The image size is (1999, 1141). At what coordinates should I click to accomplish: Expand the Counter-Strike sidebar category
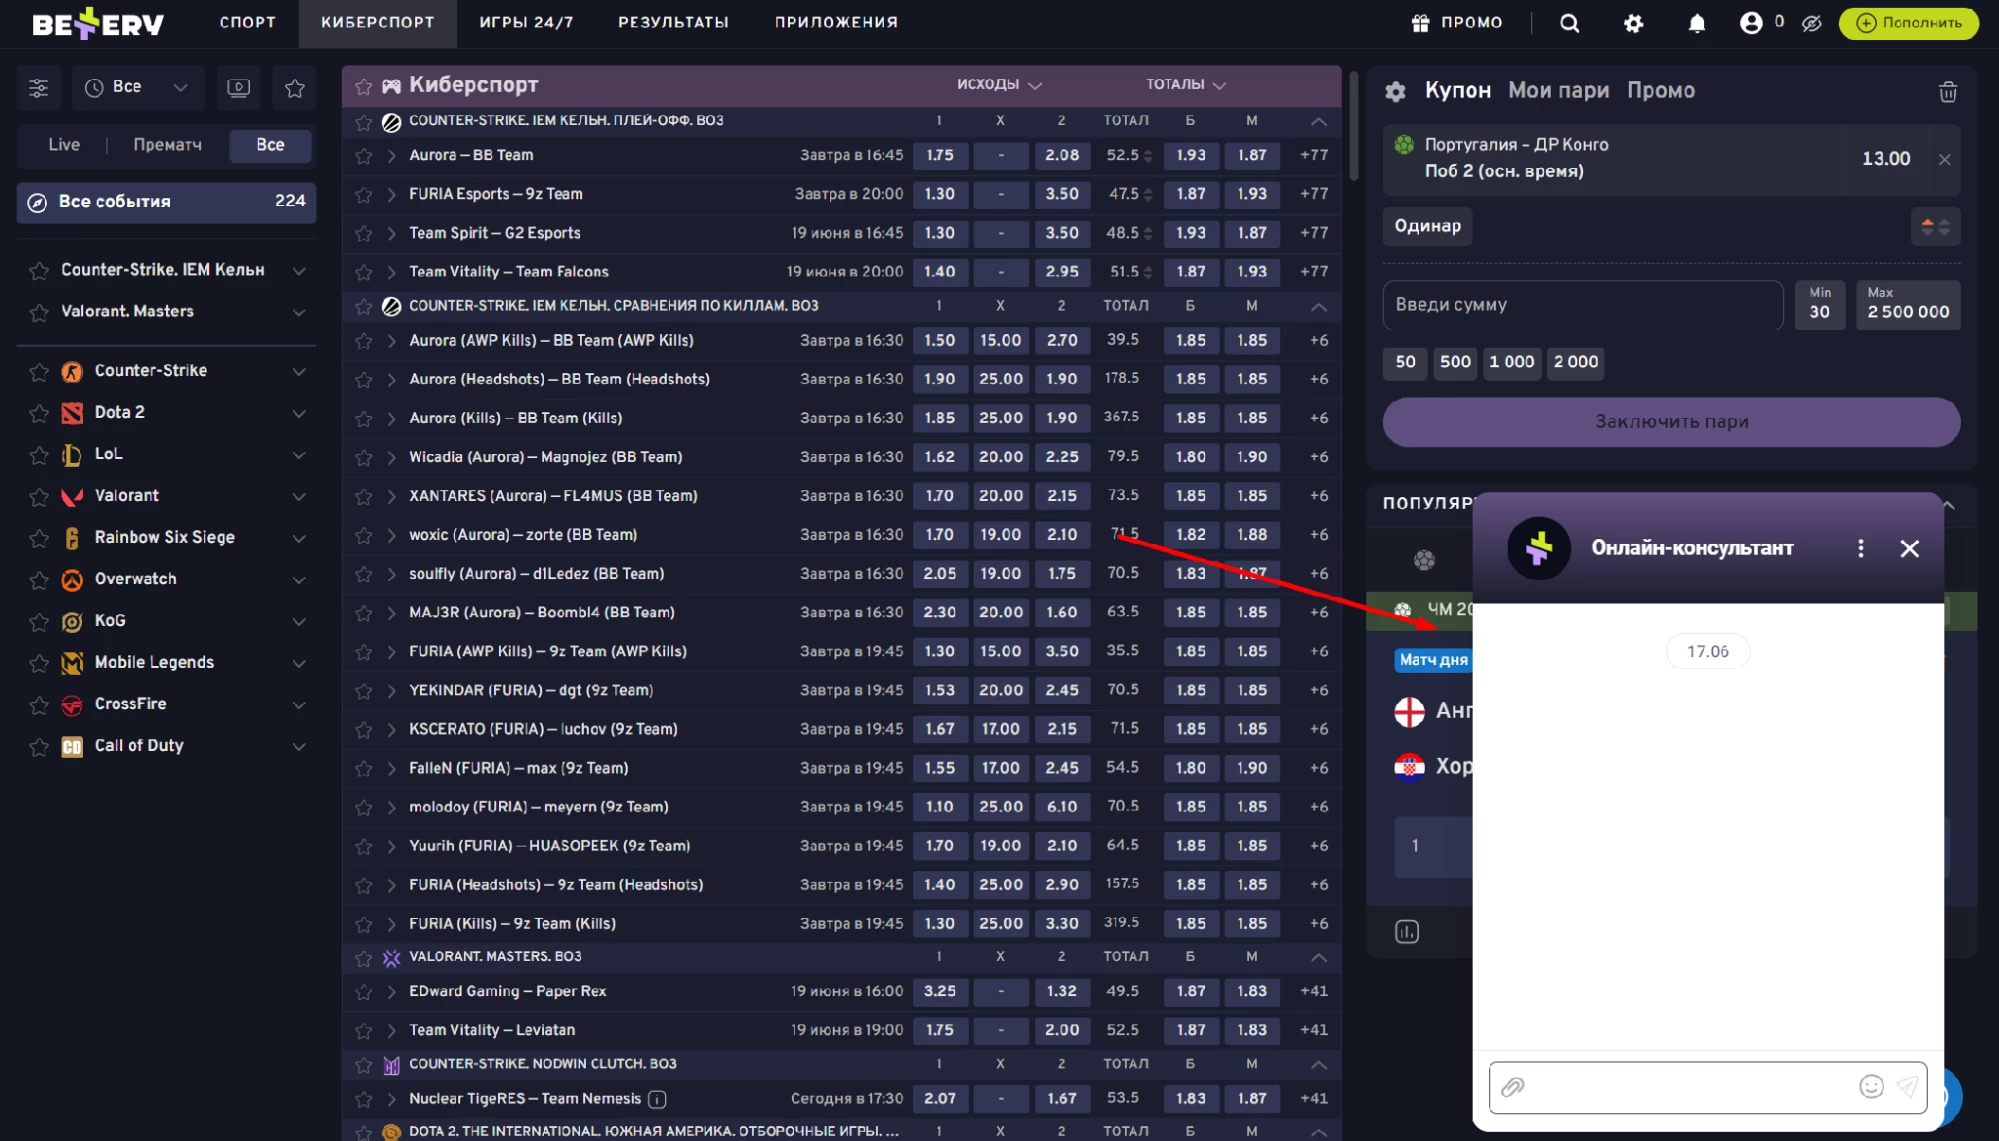pos(299,372)
